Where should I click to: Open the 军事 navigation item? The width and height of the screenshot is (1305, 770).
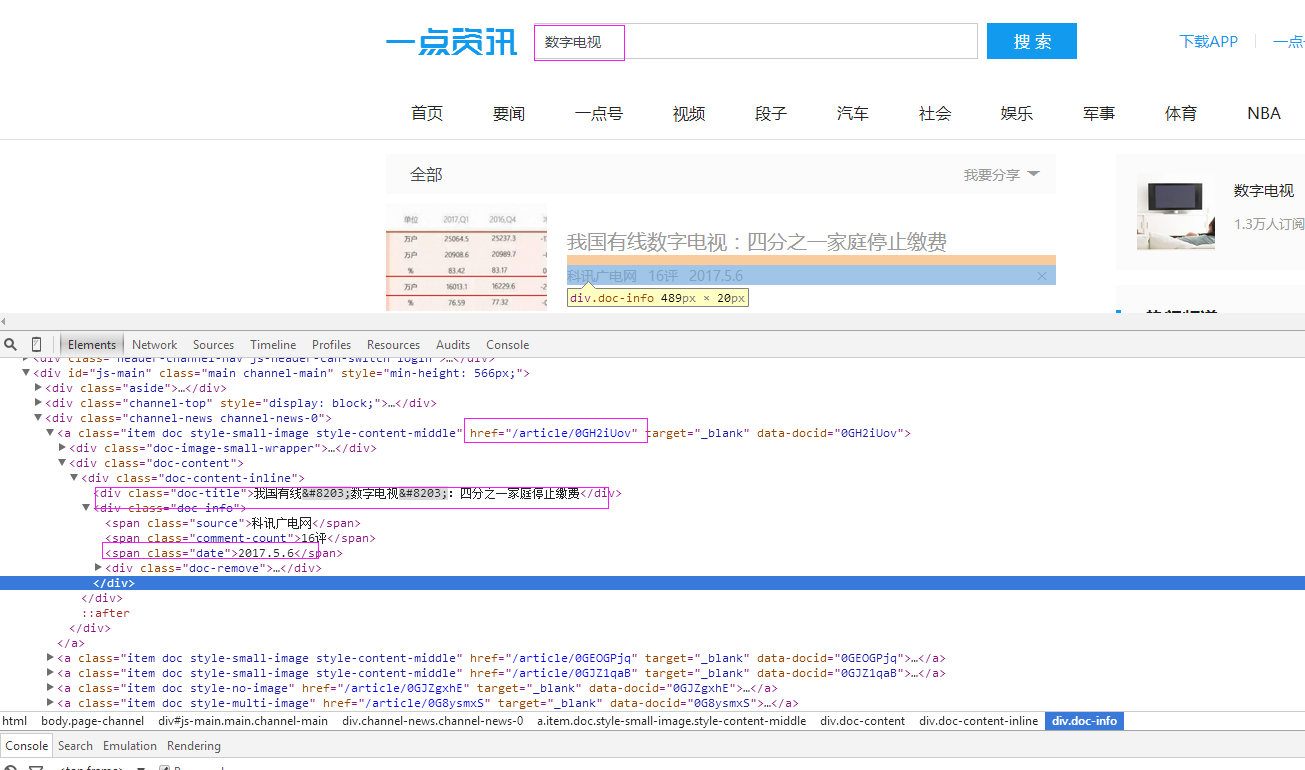point(1099,114)
